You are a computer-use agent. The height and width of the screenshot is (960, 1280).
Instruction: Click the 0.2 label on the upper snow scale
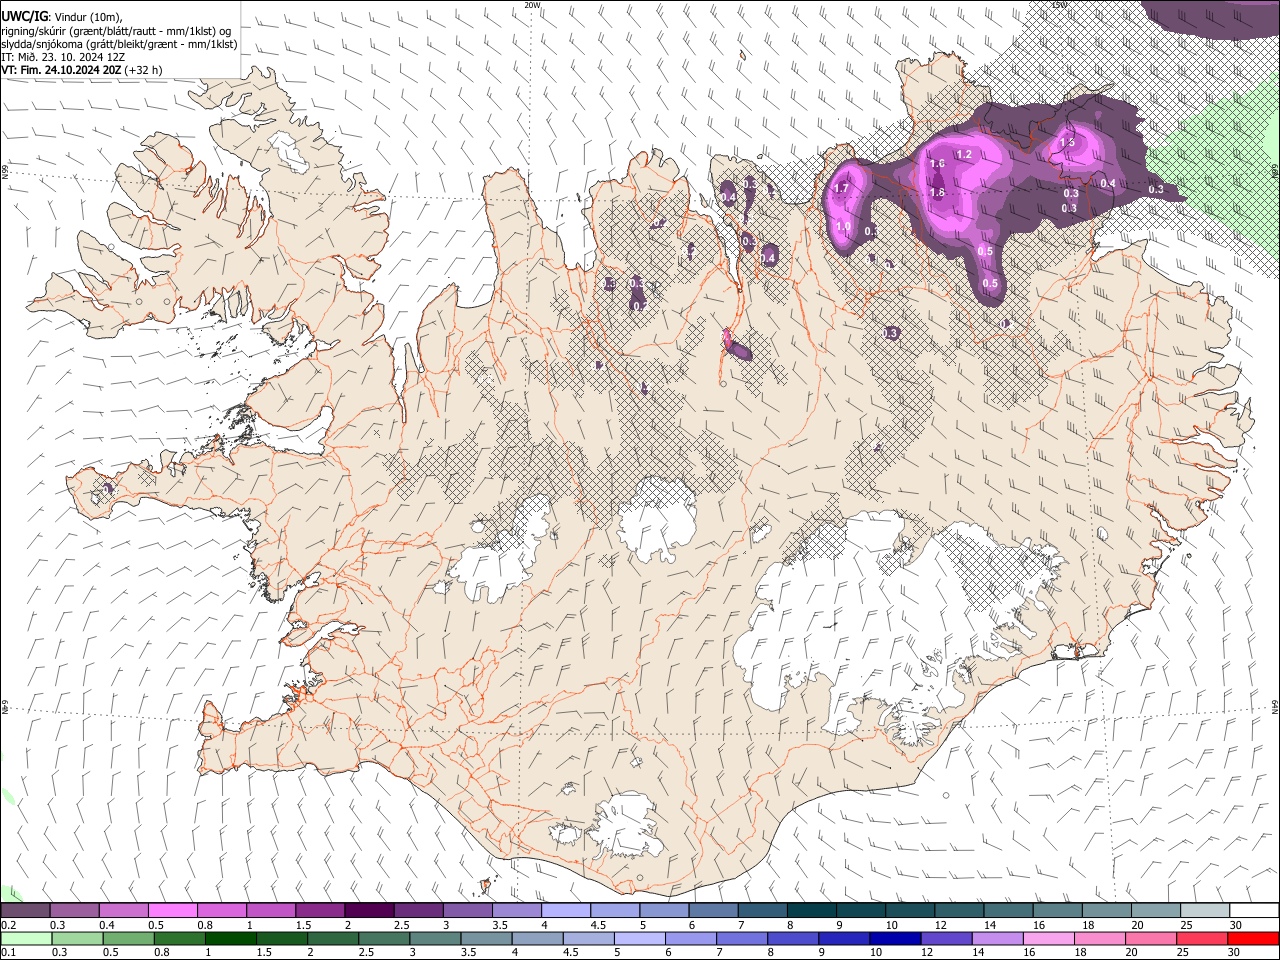(8, 925)
